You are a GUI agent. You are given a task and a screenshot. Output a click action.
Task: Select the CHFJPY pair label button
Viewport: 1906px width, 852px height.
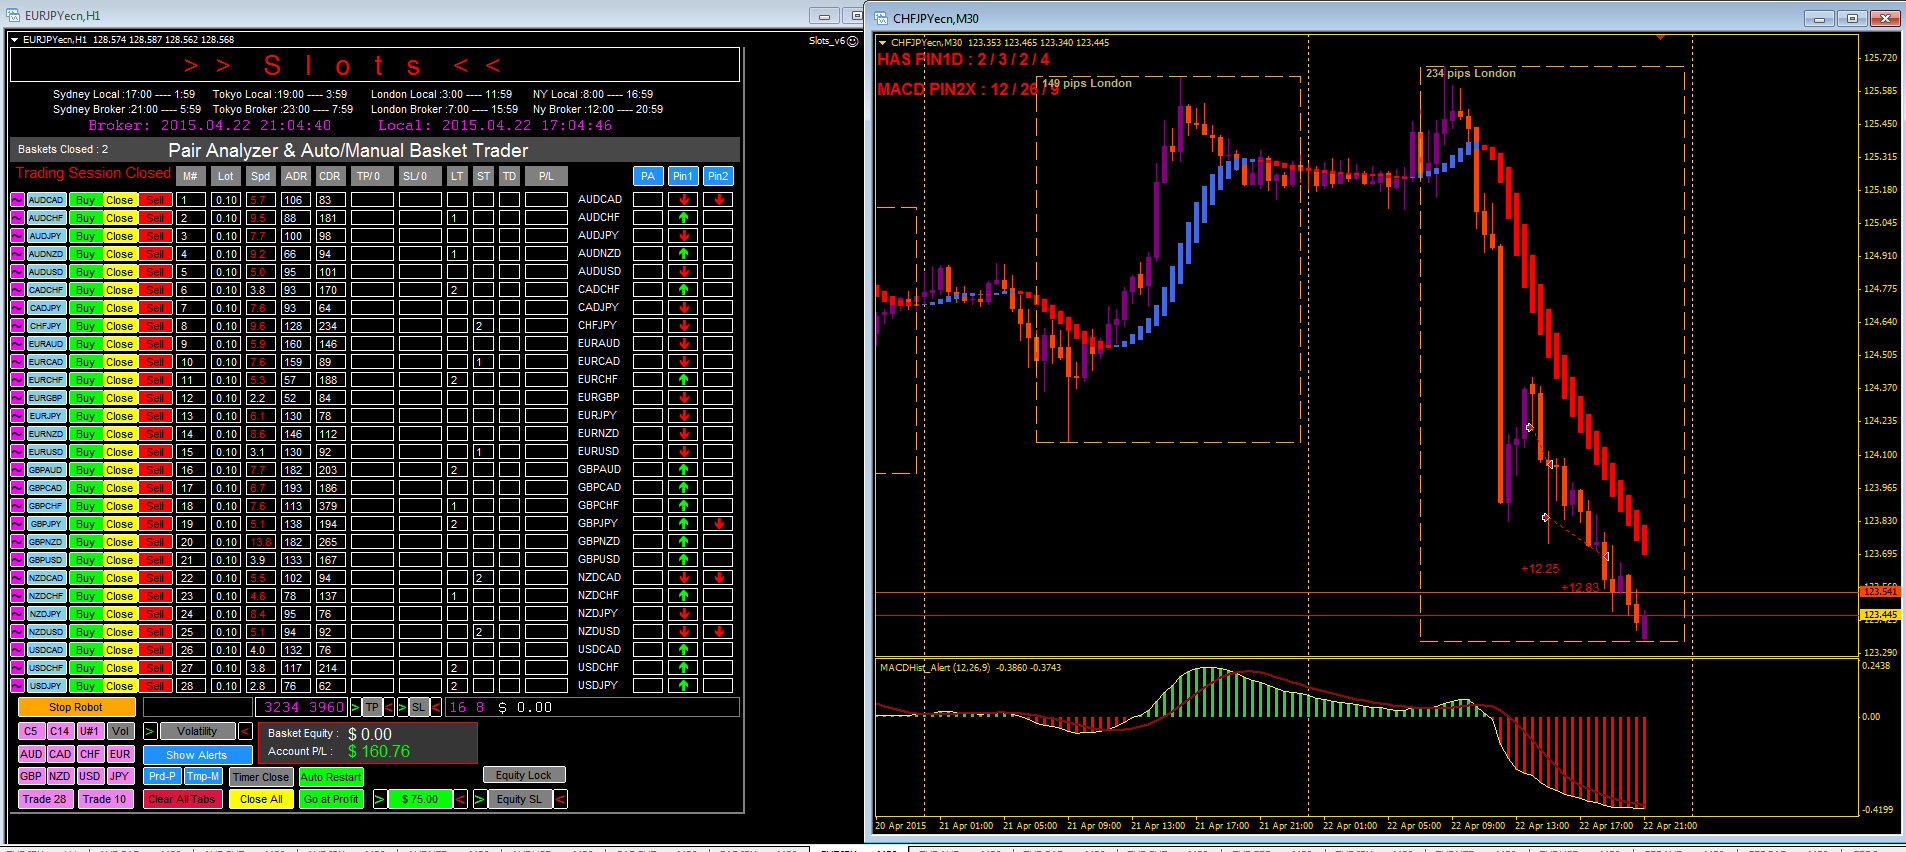pos(46,326)
